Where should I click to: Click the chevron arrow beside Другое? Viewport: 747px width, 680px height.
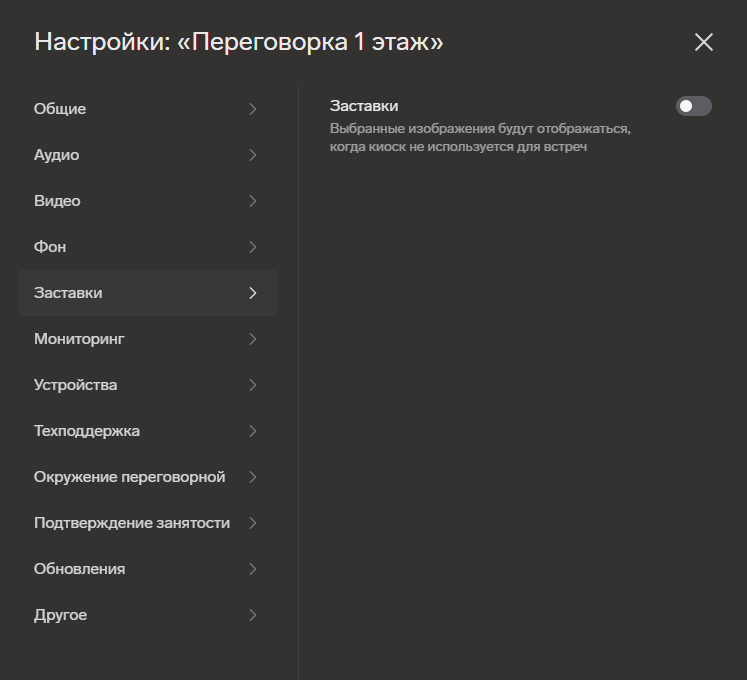click(x=252, y=615)
